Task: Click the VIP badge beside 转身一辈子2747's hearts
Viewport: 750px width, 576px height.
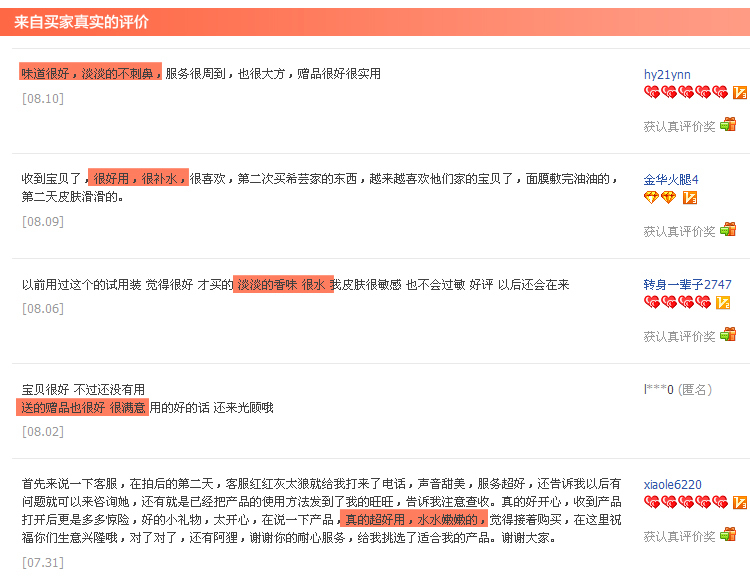Action: (722, 302)
